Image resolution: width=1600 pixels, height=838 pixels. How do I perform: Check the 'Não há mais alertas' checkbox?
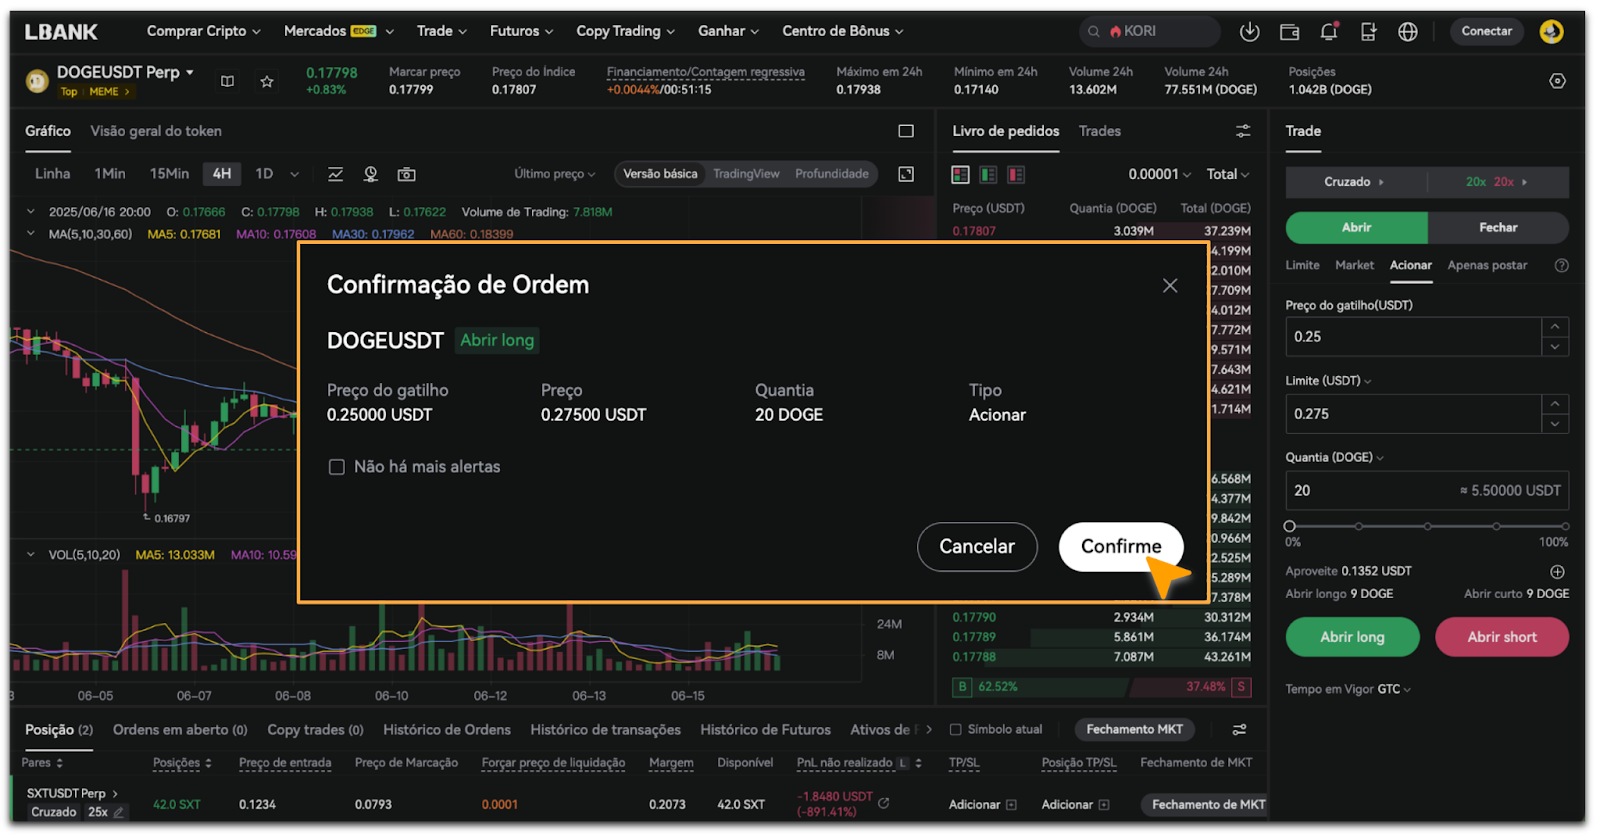point(337,467)
